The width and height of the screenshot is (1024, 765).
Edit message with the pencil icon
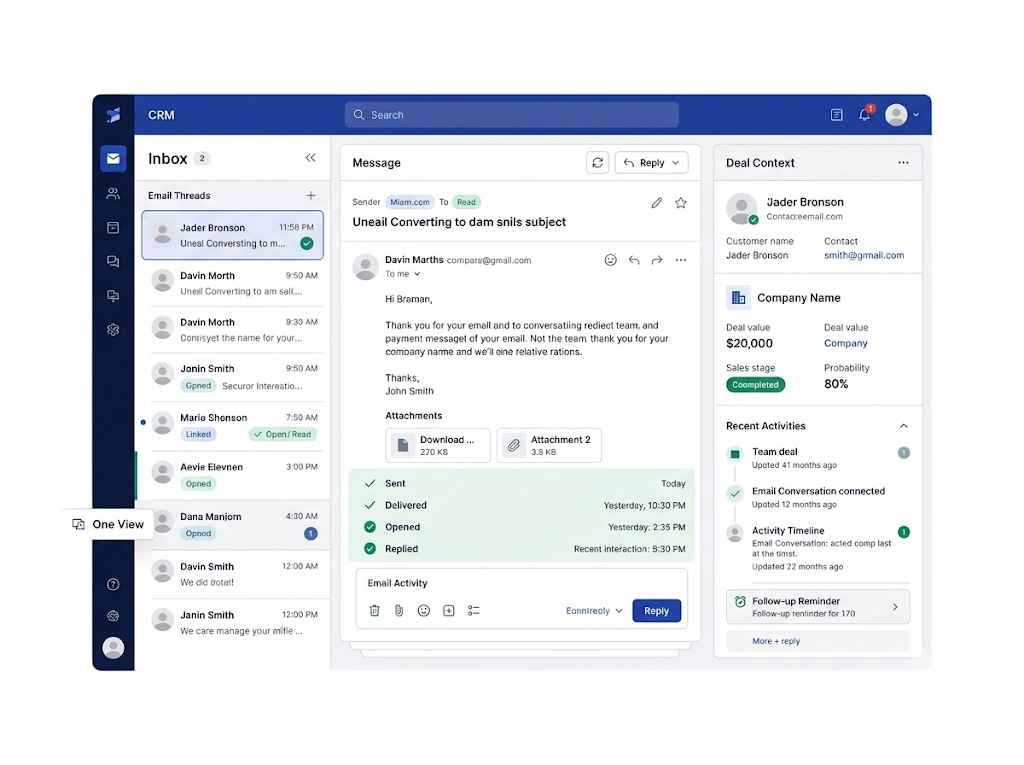pos(656,203)
